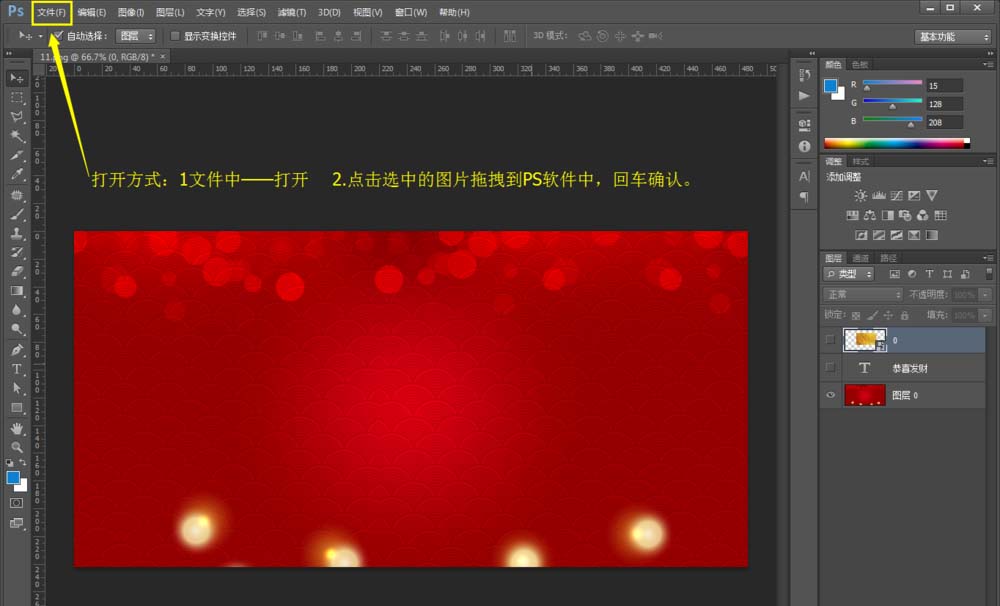Hide the 图层 0 layer
The image size is (1000, 606).
830,395
